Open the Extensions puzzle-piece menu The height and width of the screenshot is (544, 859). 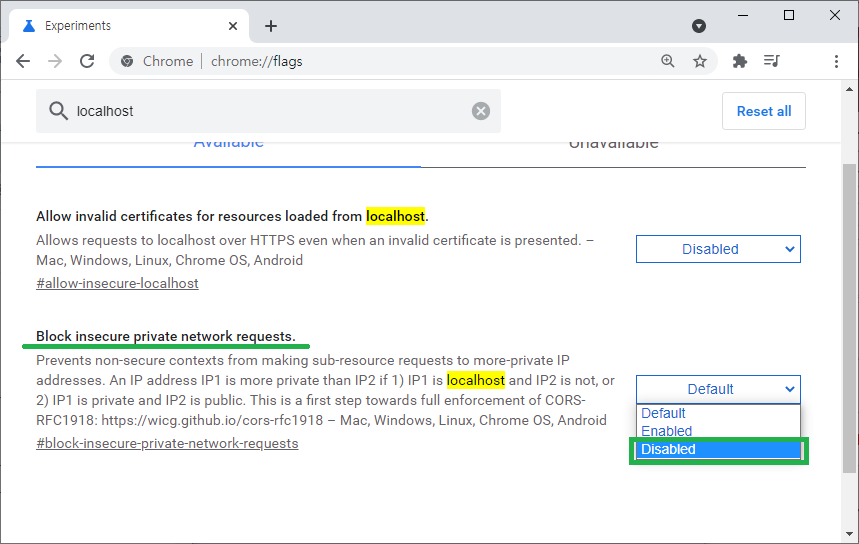point(740,61)
